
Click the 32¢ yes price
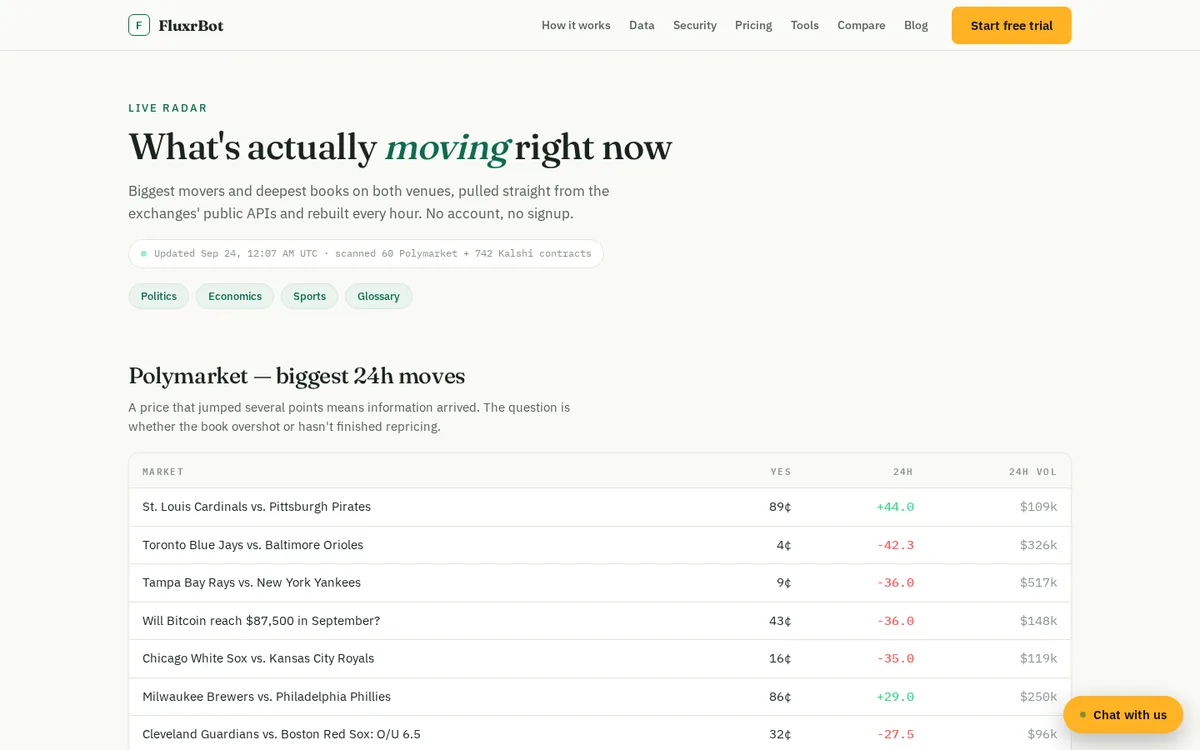pos(780,734)
